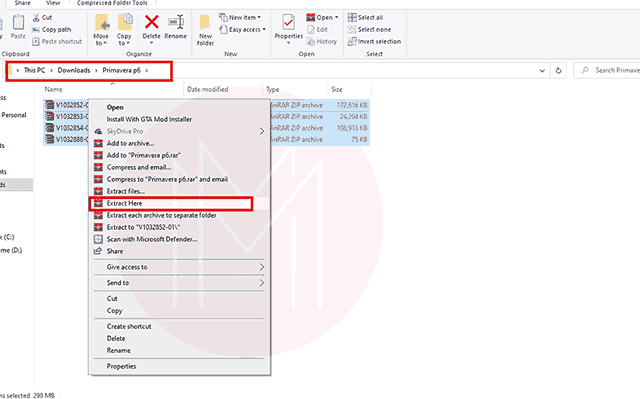Screen dimensions: 640x399
Task: Click the 172,616 KB size cell
Action: [352, 105]
